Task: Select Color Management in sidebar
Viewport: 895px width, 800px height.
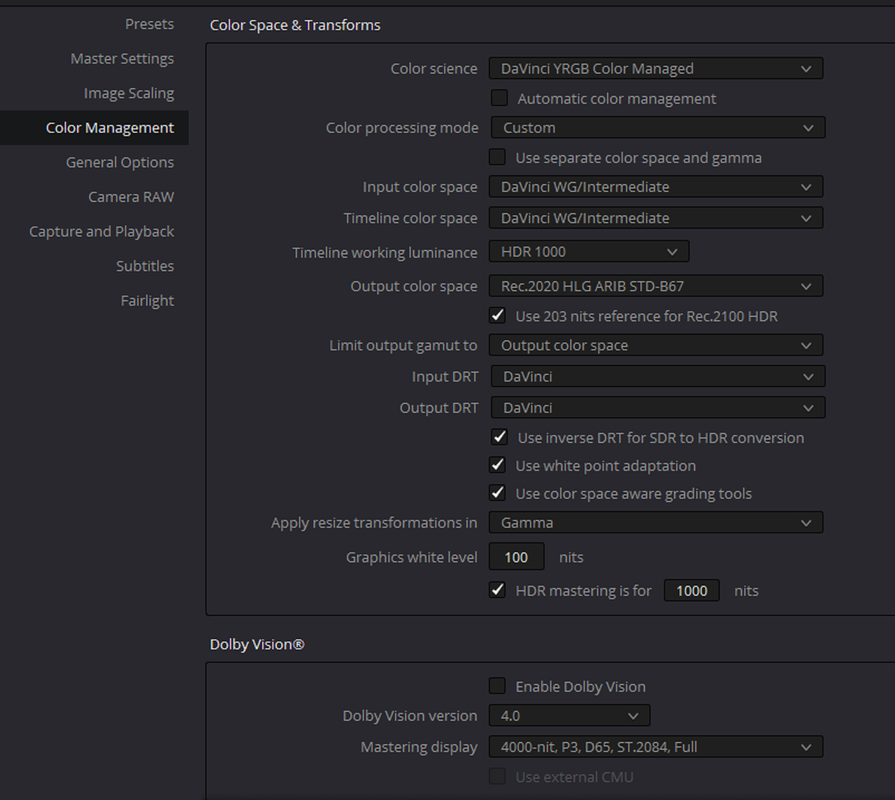Action: pos(94,128)
